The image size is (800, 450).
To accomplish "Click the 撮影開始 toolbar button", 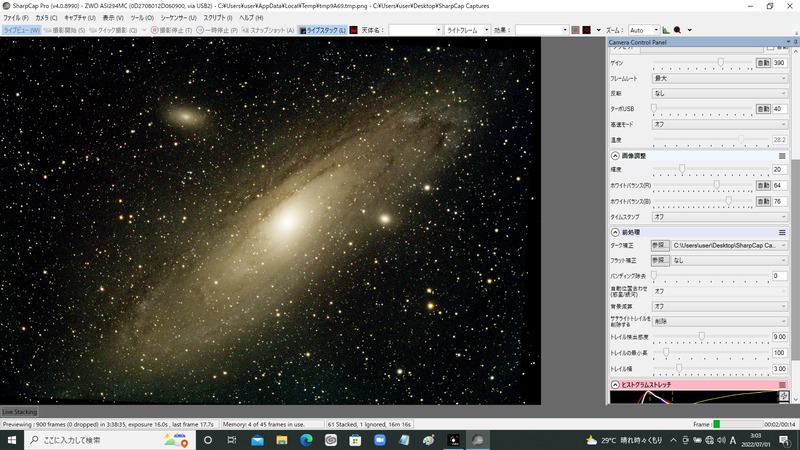I will click(65, 30).
